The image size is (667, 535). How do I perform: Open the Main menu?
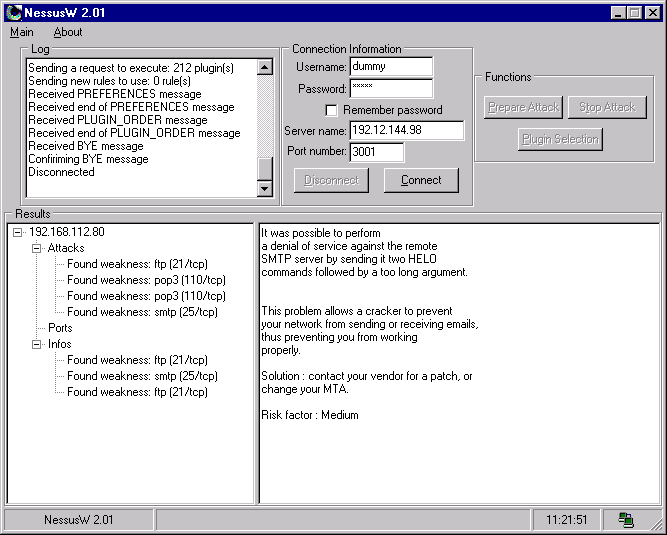(22, 32)
